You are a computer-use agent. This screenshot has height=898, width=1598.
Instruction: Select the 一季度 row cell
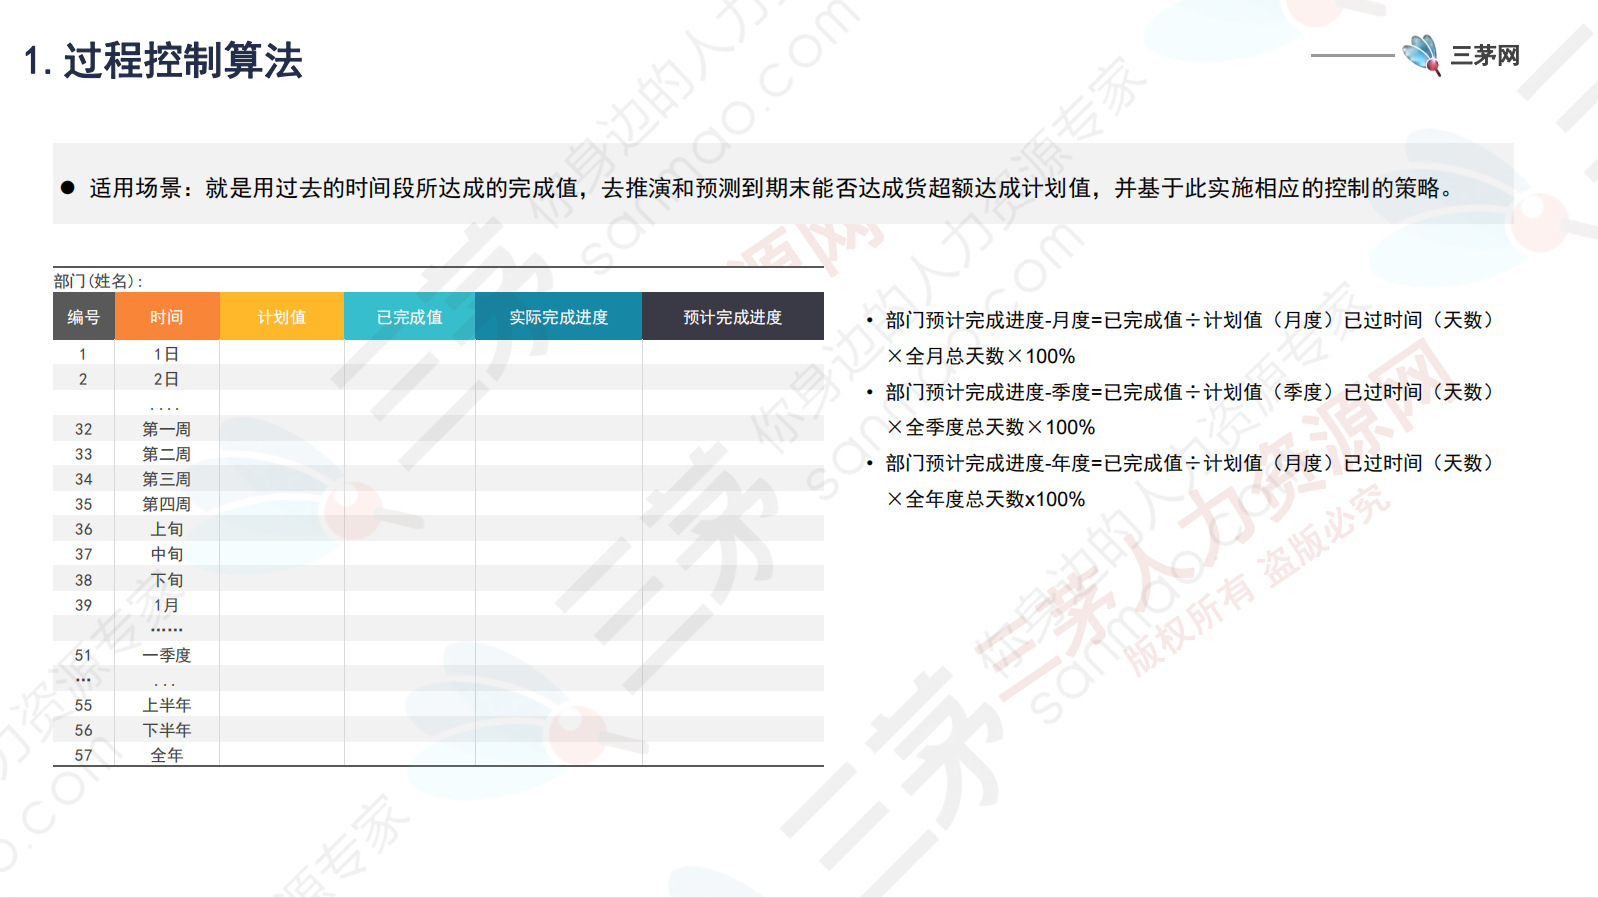(x=166, y=655)
